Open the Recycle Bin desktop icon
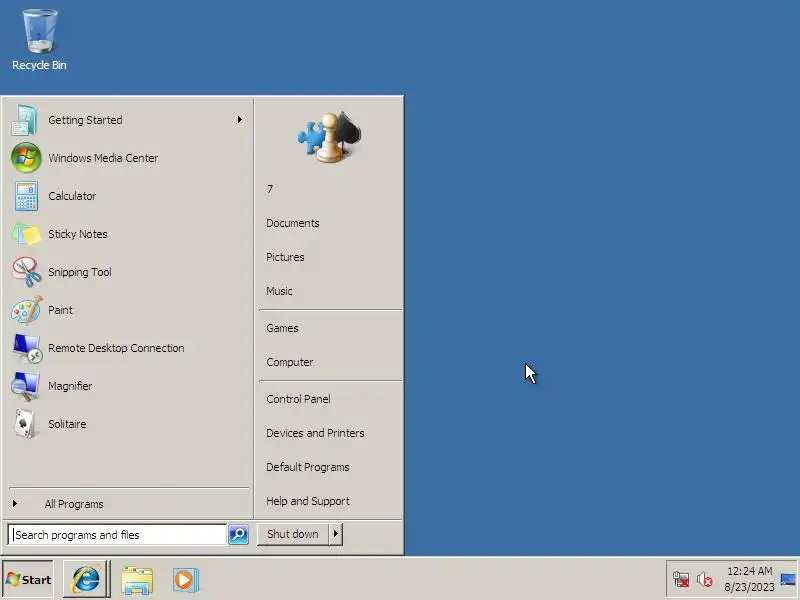This screenshot has height=600, width=800. 39,40
